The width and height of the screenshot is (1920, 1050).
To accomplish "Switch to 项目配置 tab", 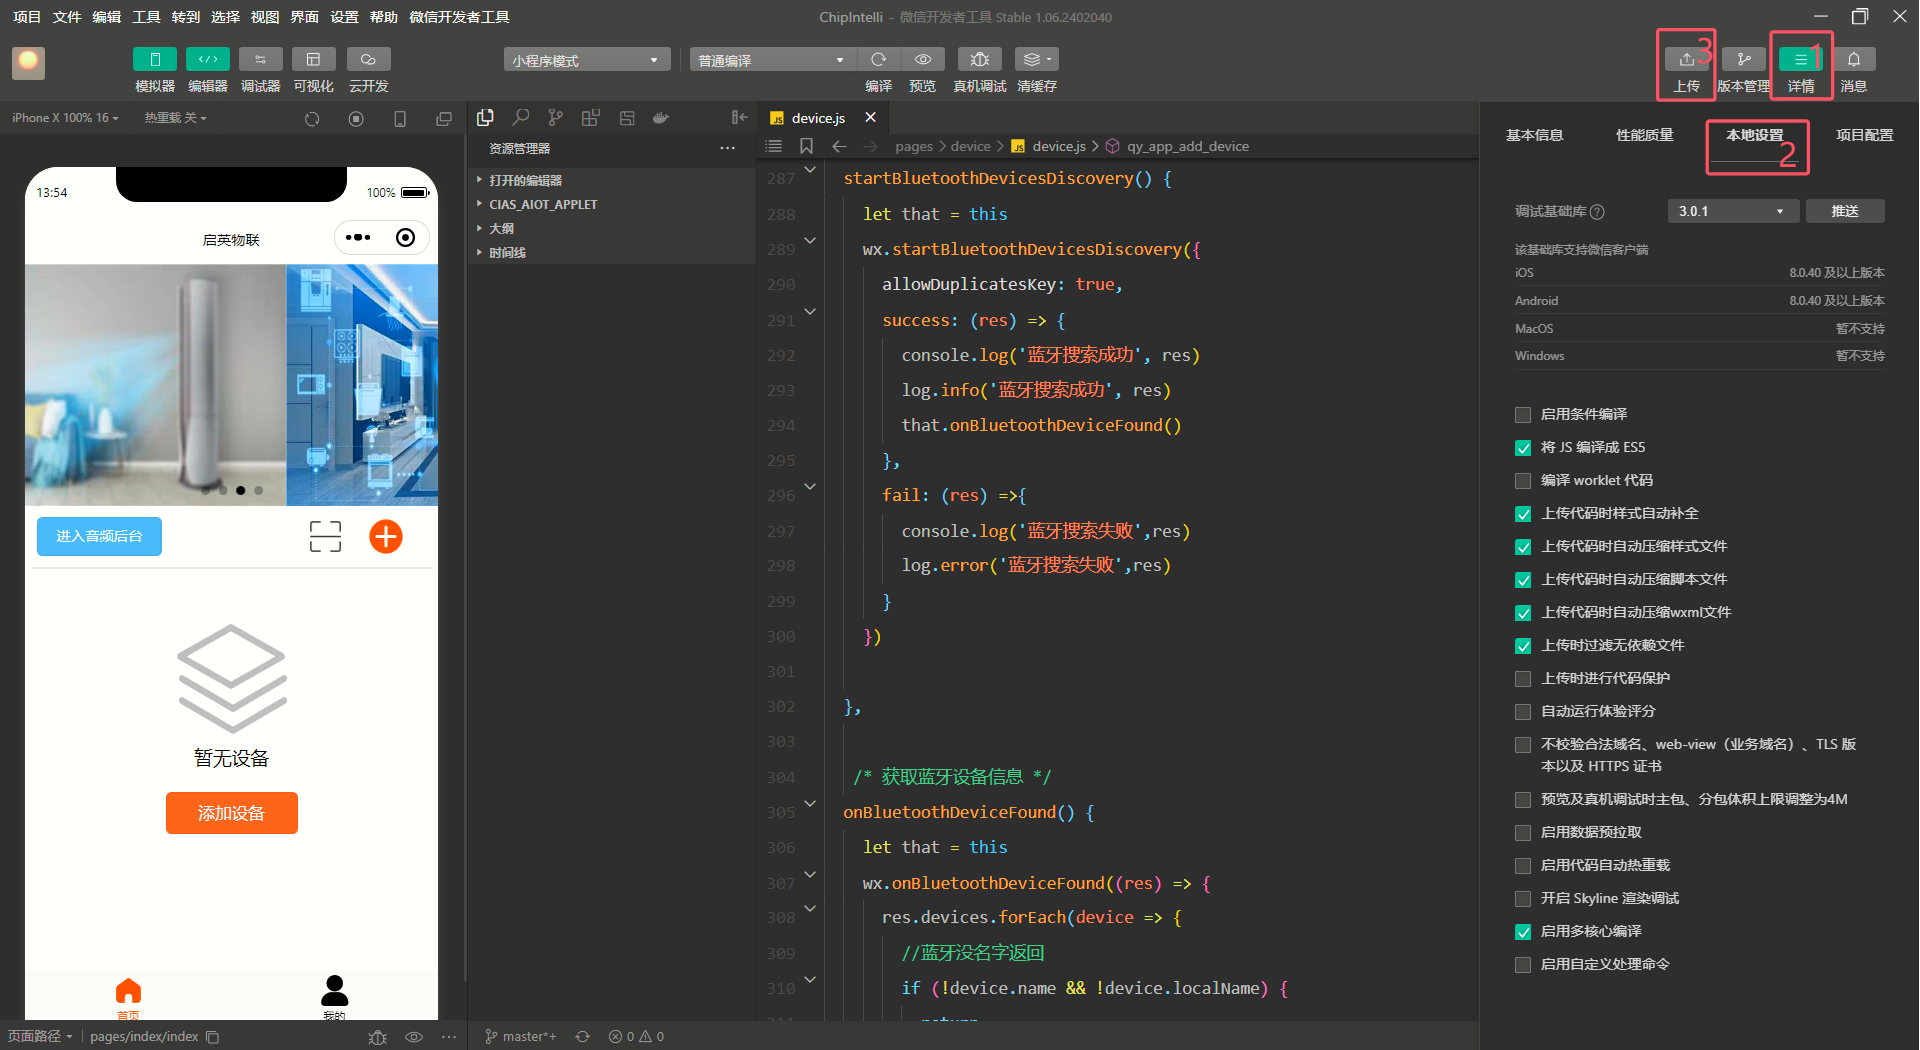I will coord(1865,135).
